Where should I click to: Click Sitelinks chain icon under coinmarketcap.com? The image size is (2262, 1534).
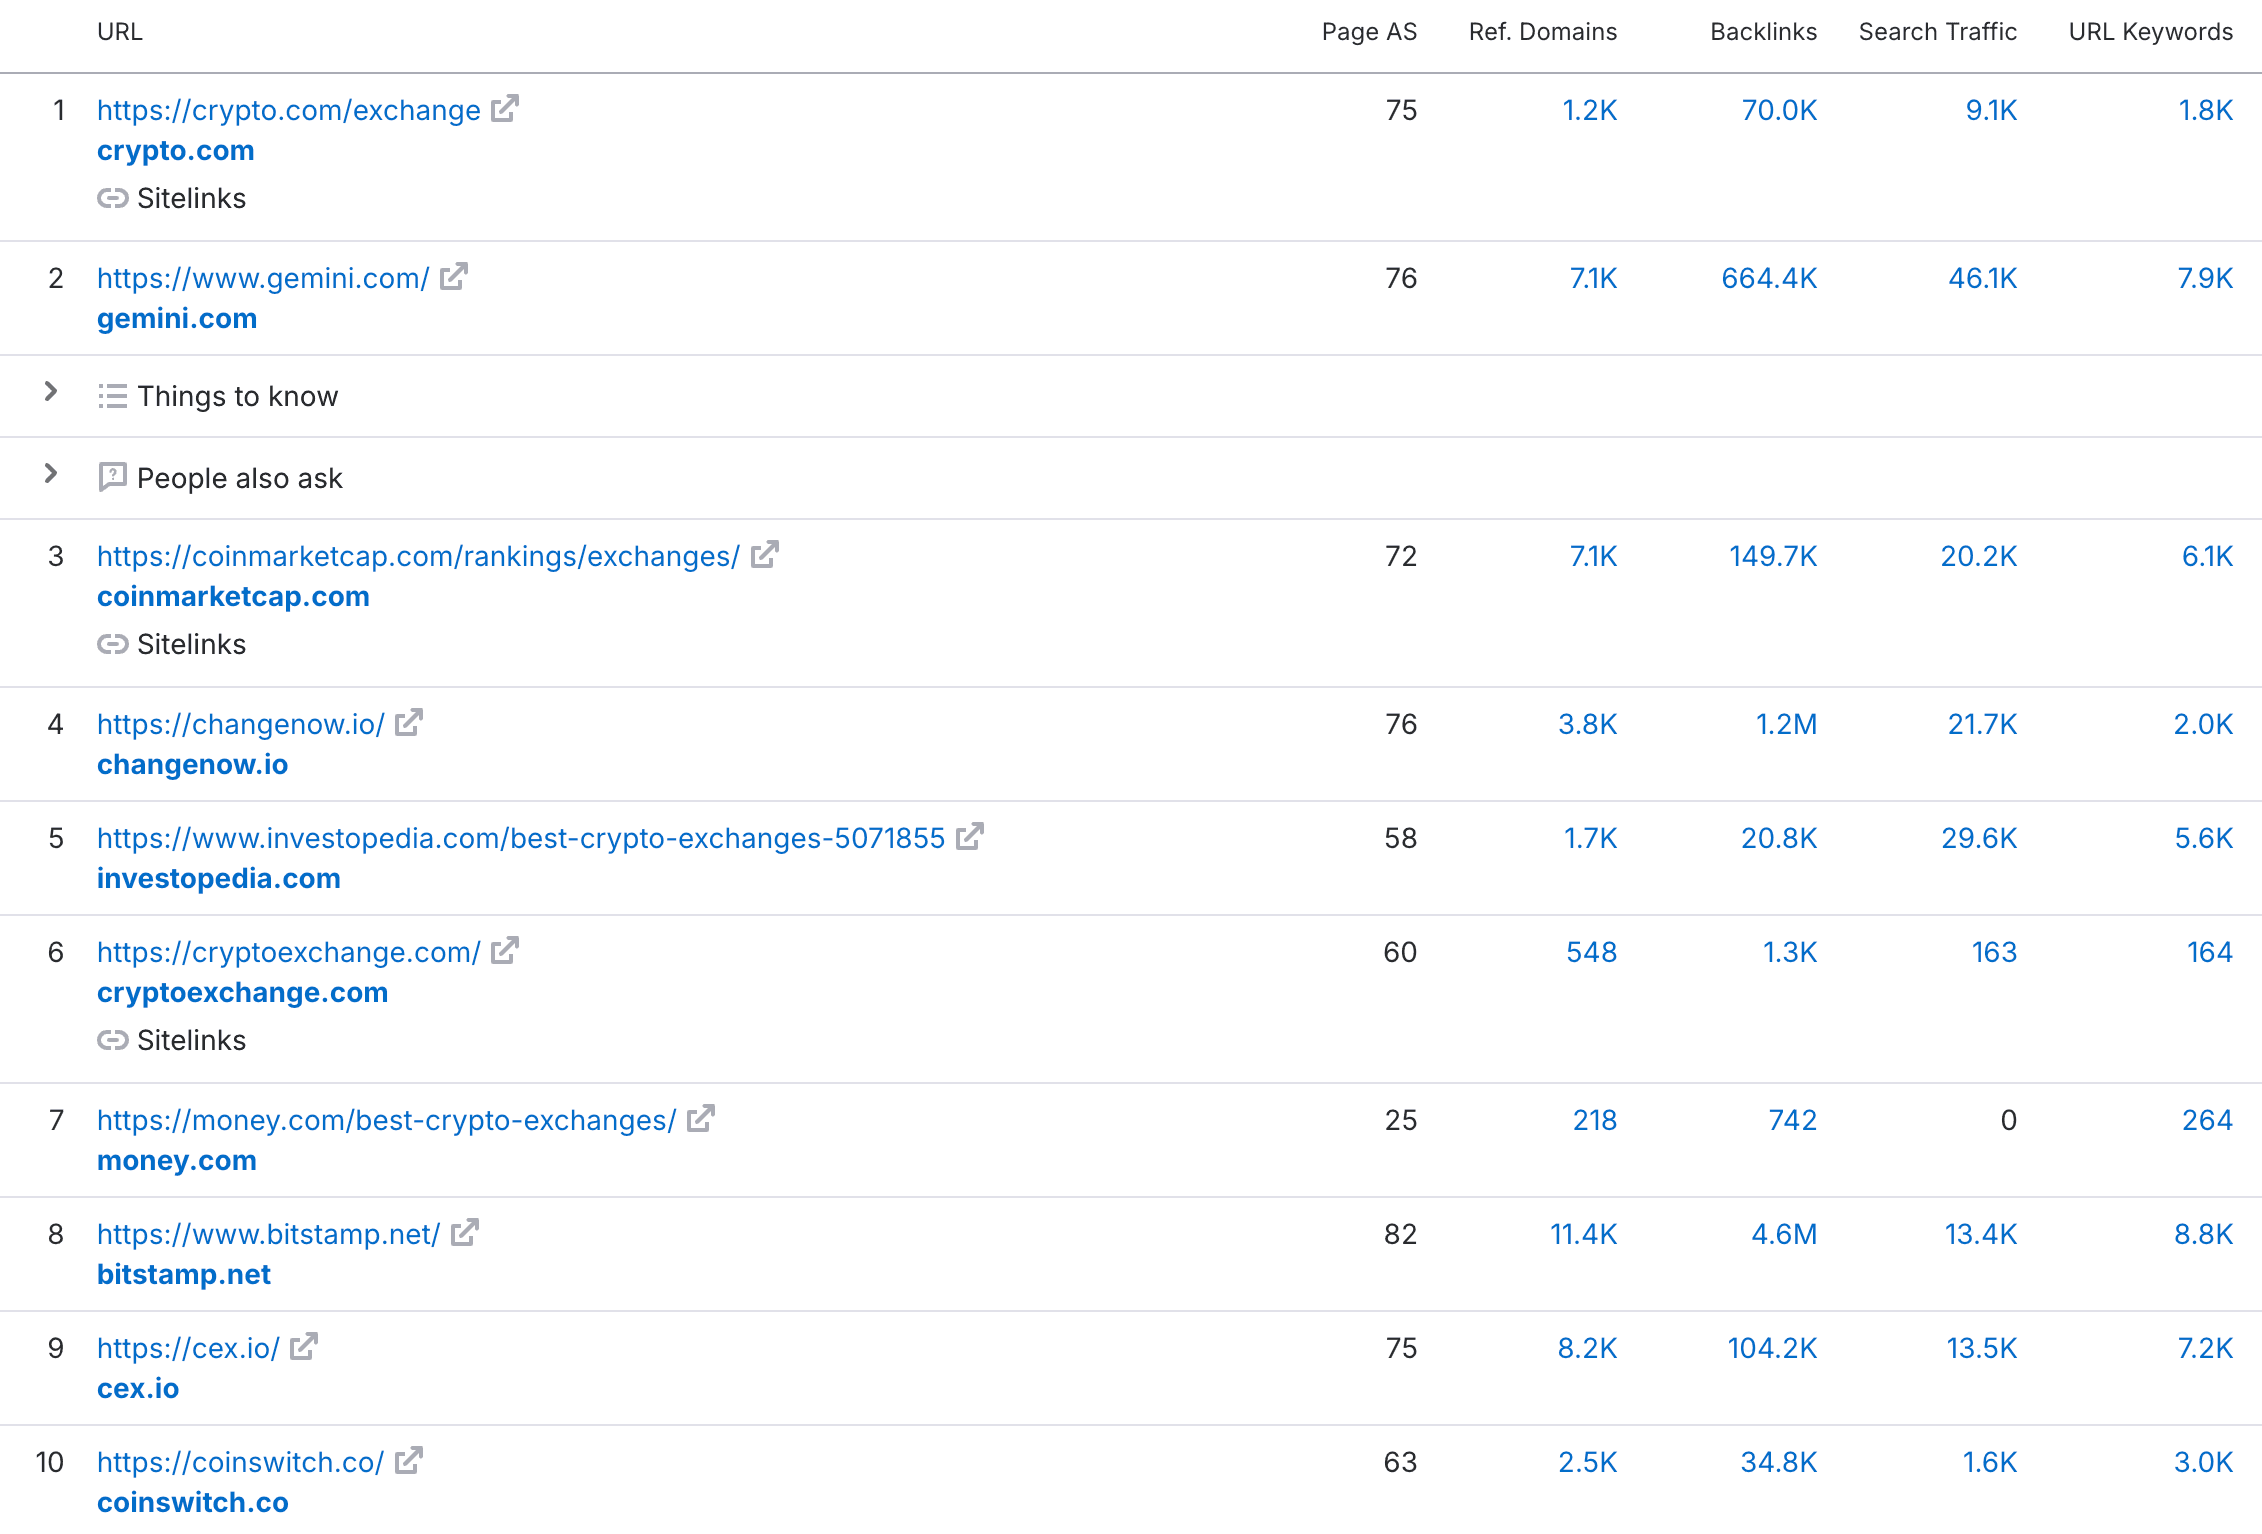112,644
